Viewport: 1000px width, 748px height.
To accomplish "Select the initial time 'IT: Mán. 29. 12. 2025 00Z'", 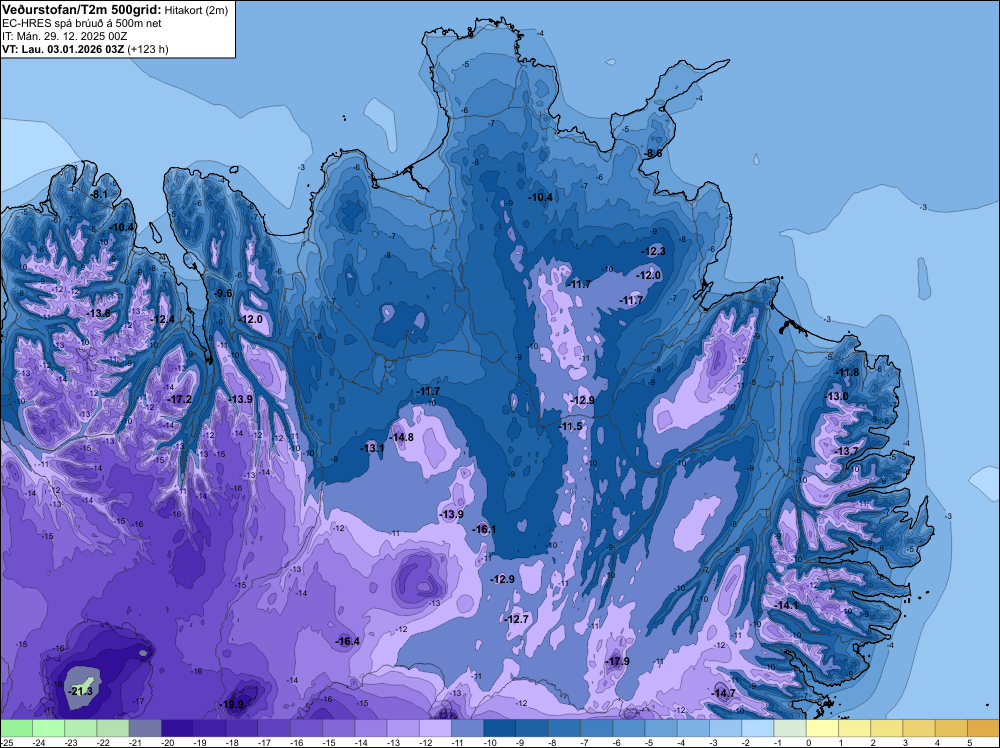I will (64, 36).
